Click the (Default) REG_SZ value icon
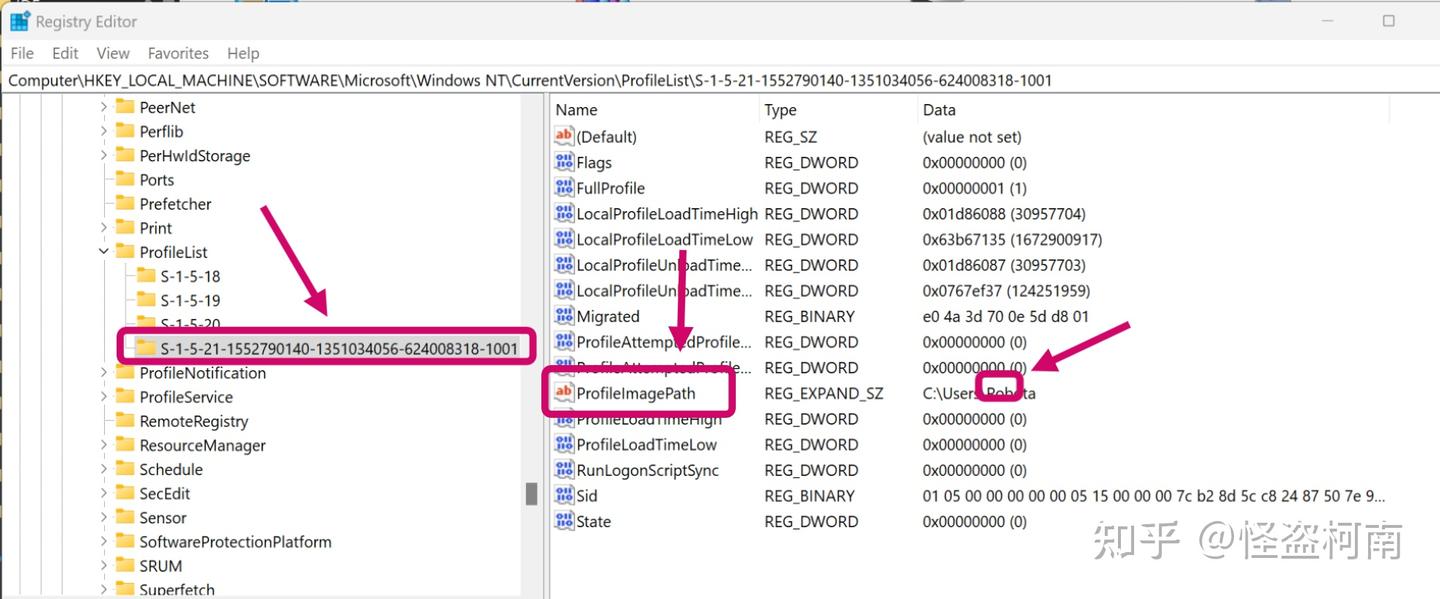Viewport: 1440px width, 599px height. pyautogui.click(x=563, y=136)
